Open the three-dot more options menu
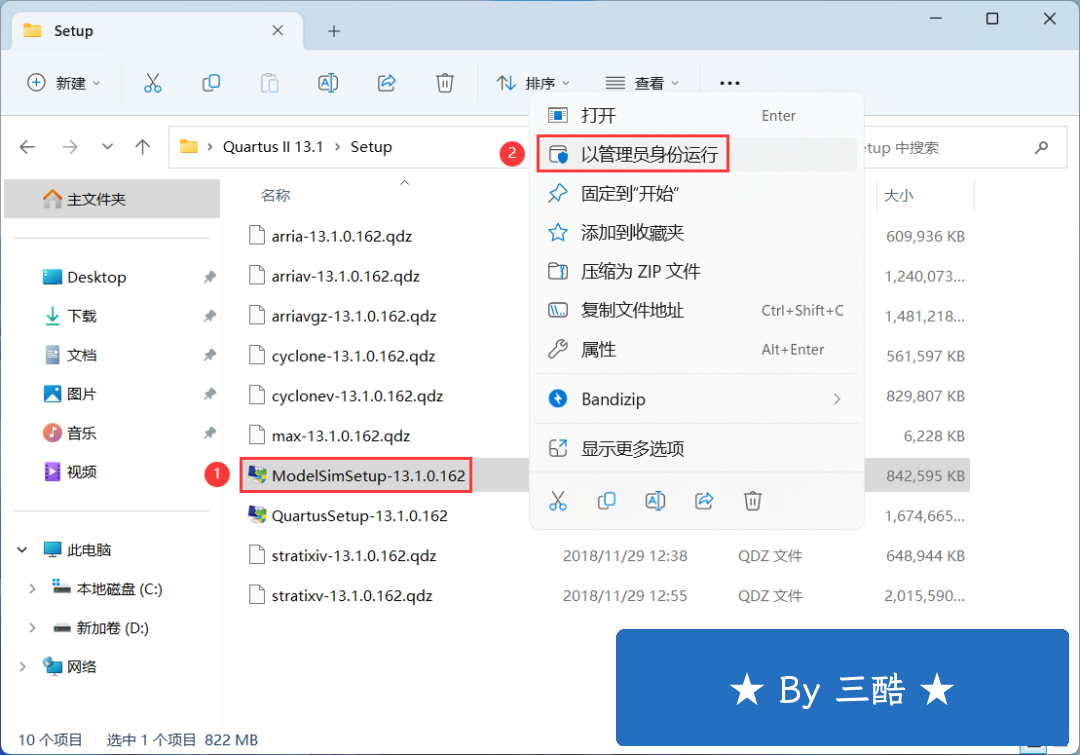The width and height of the screenshot is (1080, 755). pyautogui.click(x=729, y=83)
